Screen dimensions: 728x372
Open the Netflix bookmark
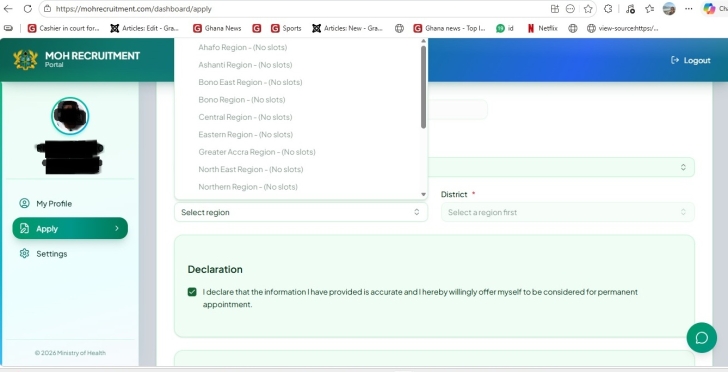point(542,28)
